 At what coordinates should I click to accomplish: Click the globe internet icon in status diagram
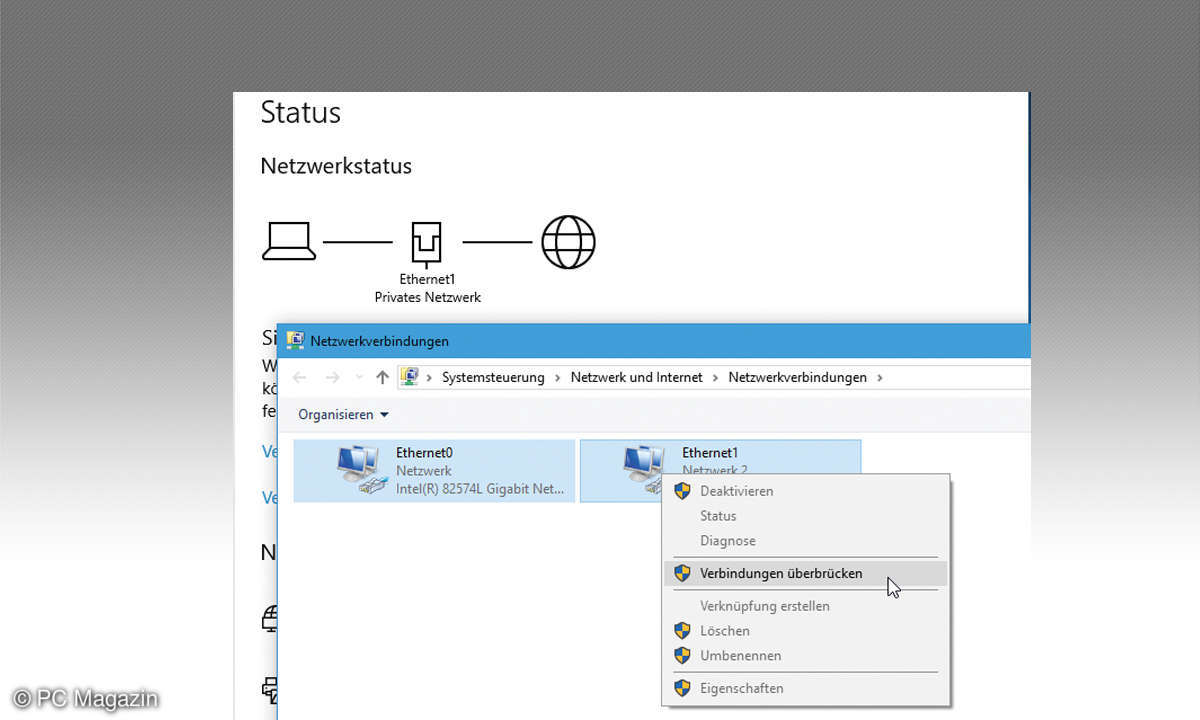(x=568, y=242)
